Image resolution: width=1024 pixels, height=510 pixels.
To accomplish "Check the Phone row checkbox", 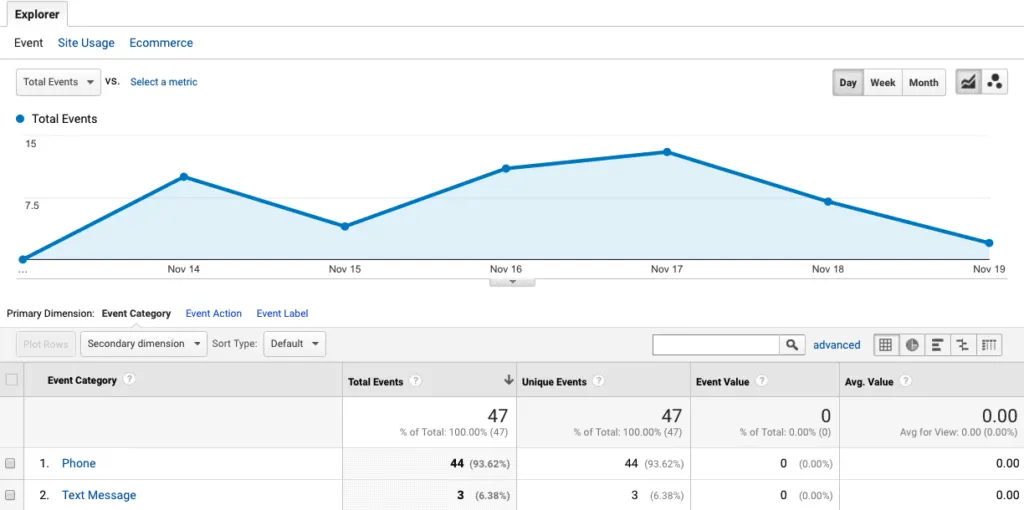I will 11,464.
